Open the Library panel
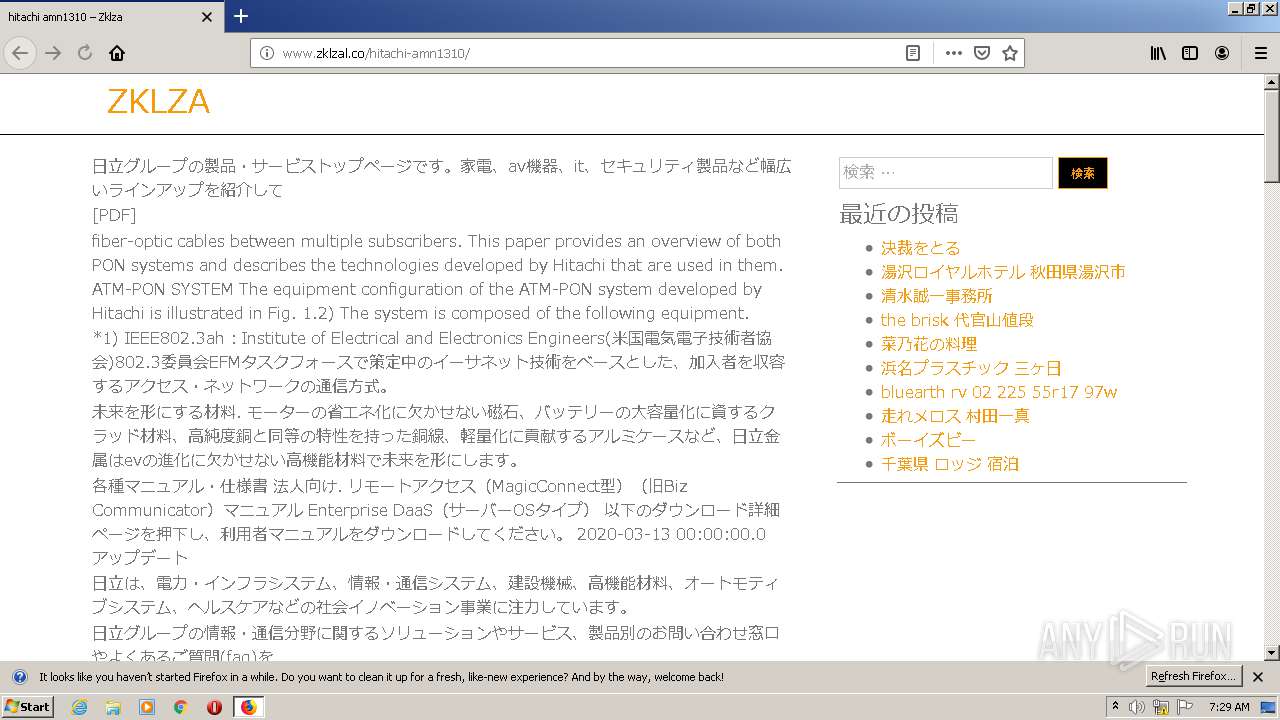 tap(1158, 53)
